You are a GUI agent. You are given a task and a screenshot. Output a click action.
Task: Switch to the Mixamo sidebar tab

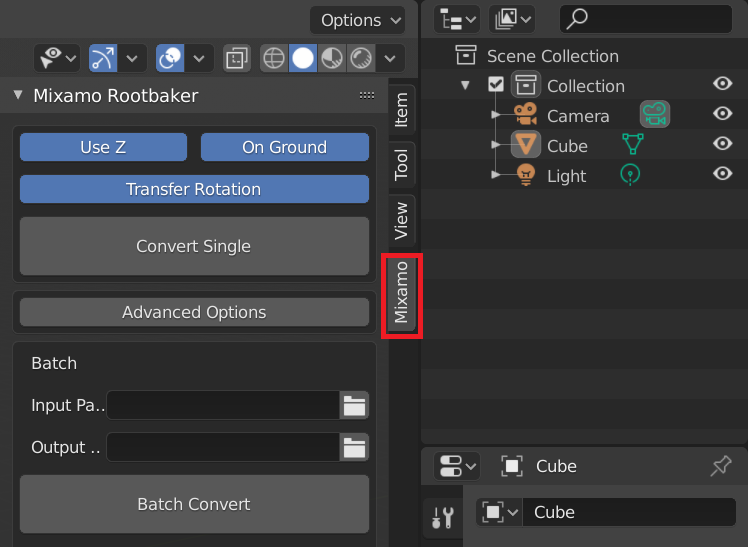402,292
